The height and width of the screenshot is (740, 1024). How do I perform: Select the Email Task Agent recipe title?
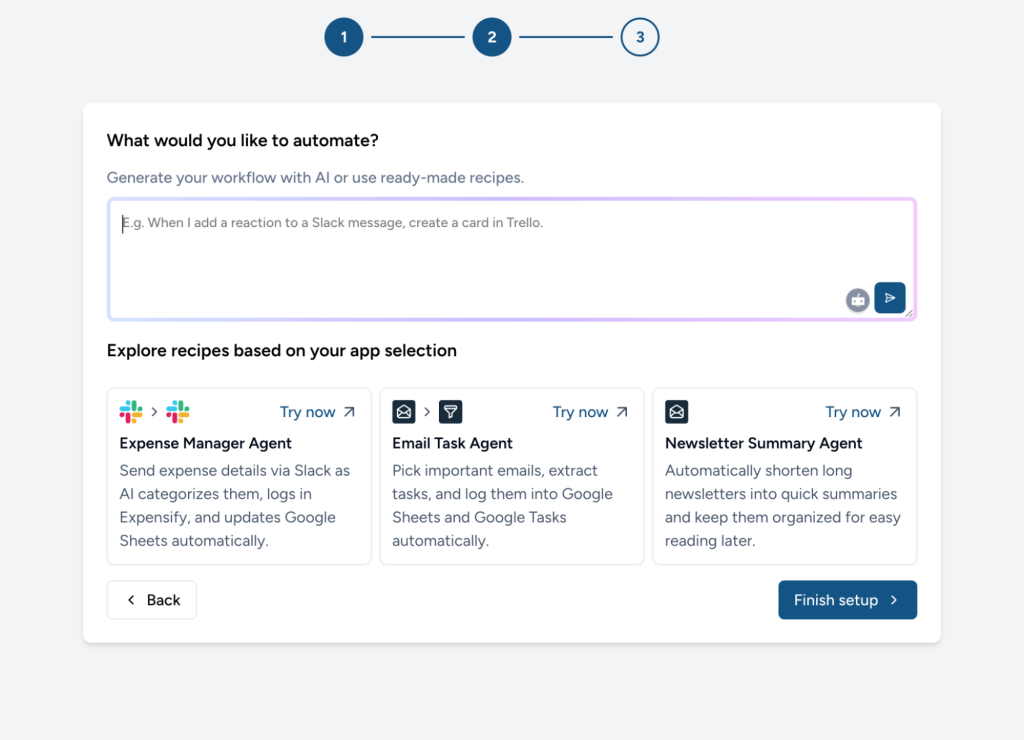[452, 443]
